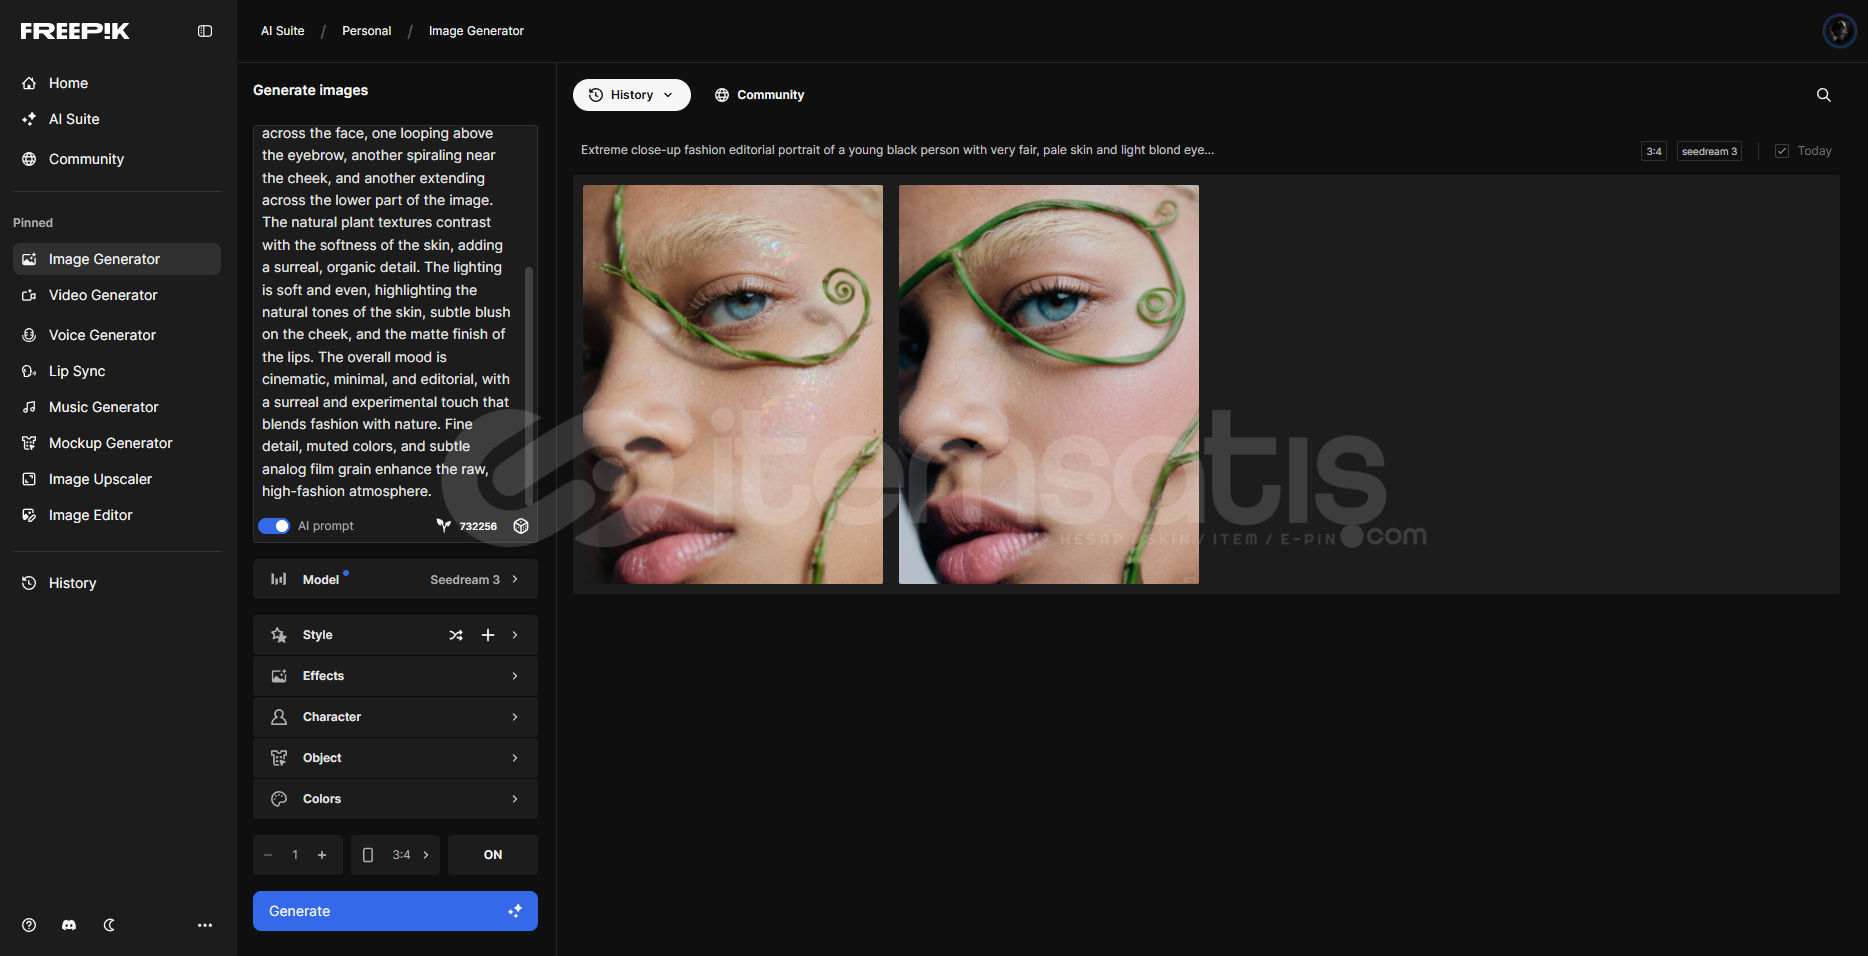The width and height of the screenshot is (1868, 956).
Task: Open the History dropdown
Action: click(x=631, y=95)
